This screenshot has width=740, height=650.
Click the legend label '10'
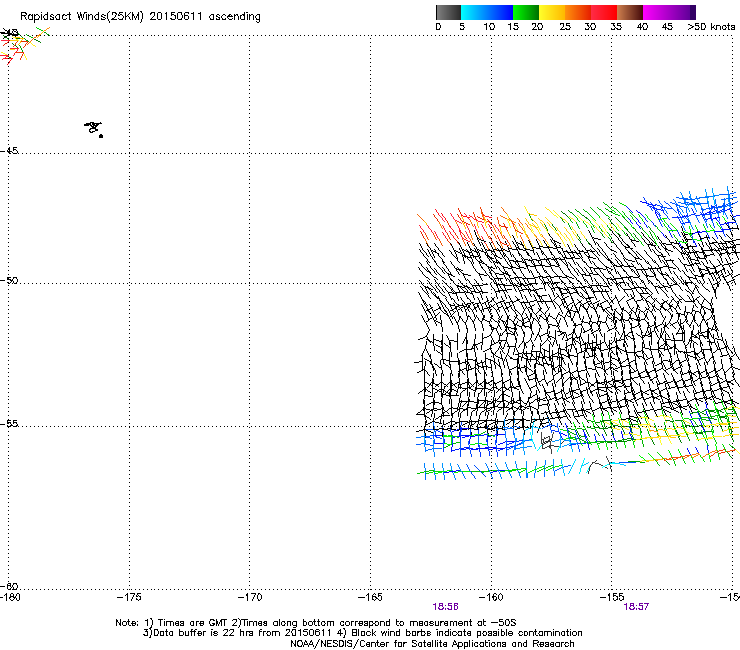coord(489,27)
